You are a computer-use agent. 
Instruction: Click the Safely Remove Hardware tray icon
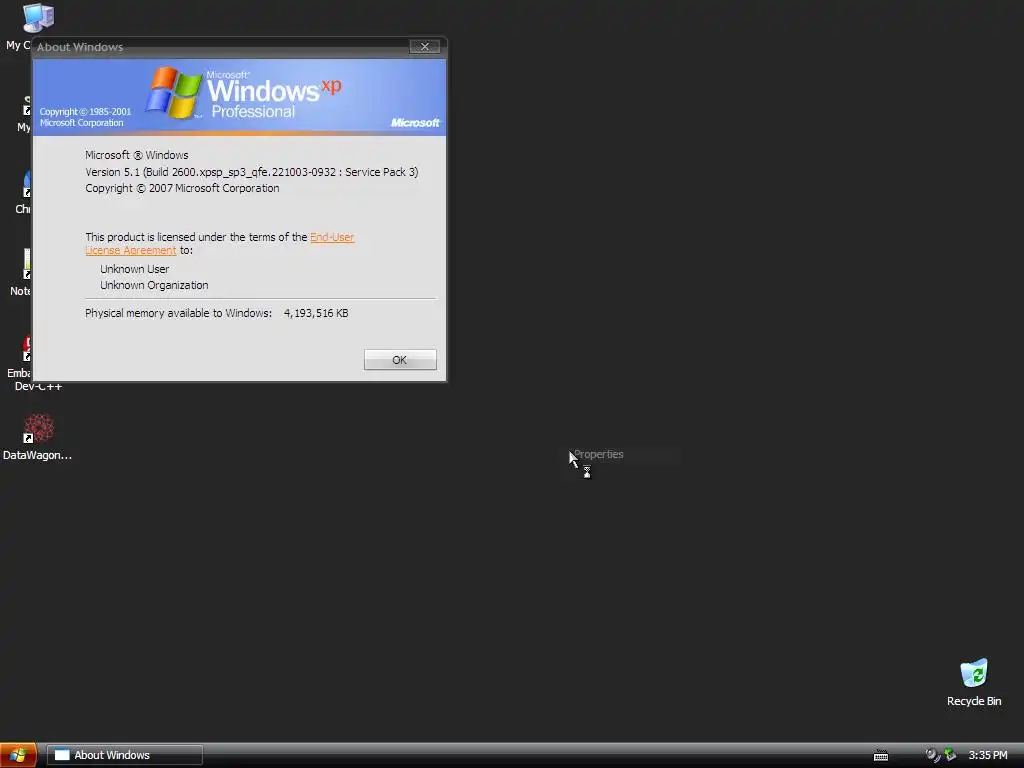[x=950, y=755]
